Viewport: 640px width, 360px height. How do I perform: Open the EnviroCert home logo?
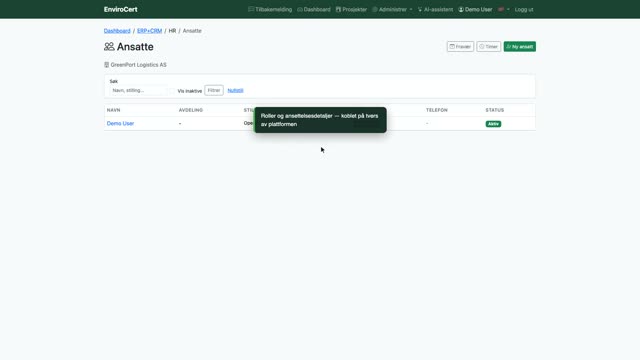click(x=120, y=9)
